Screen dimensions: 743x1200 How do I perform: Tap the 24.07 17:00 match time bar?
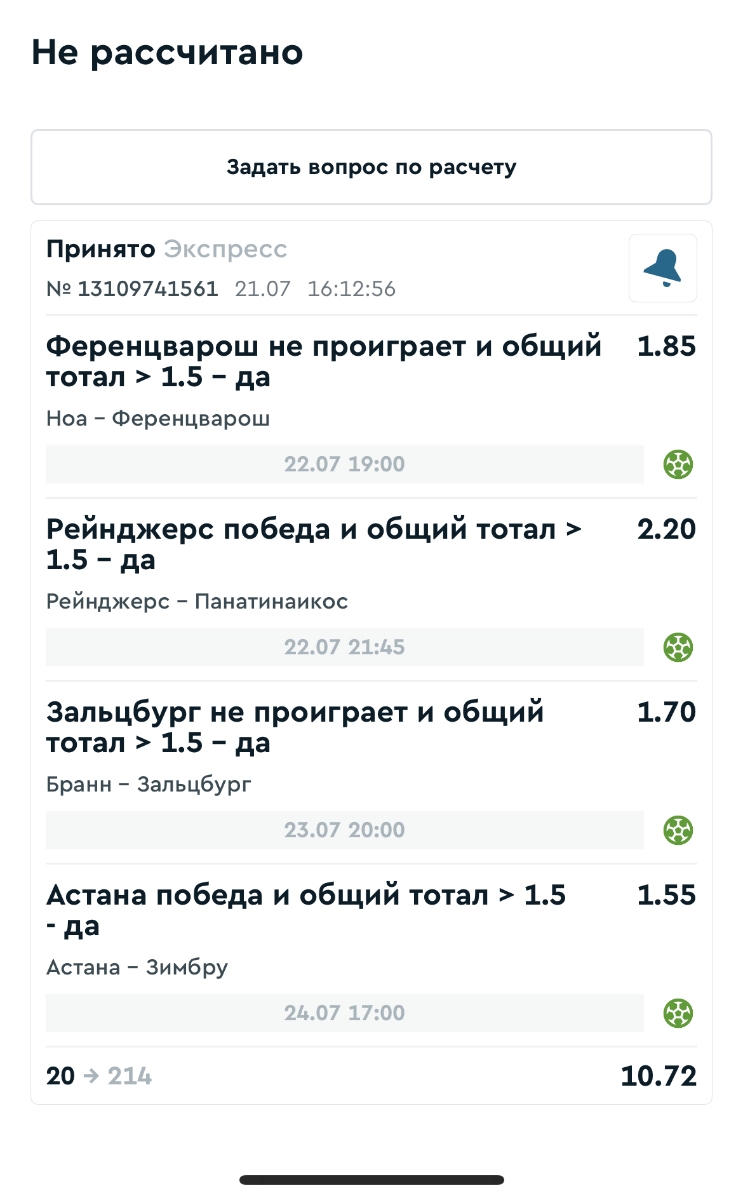click(x=344, y=1013)
